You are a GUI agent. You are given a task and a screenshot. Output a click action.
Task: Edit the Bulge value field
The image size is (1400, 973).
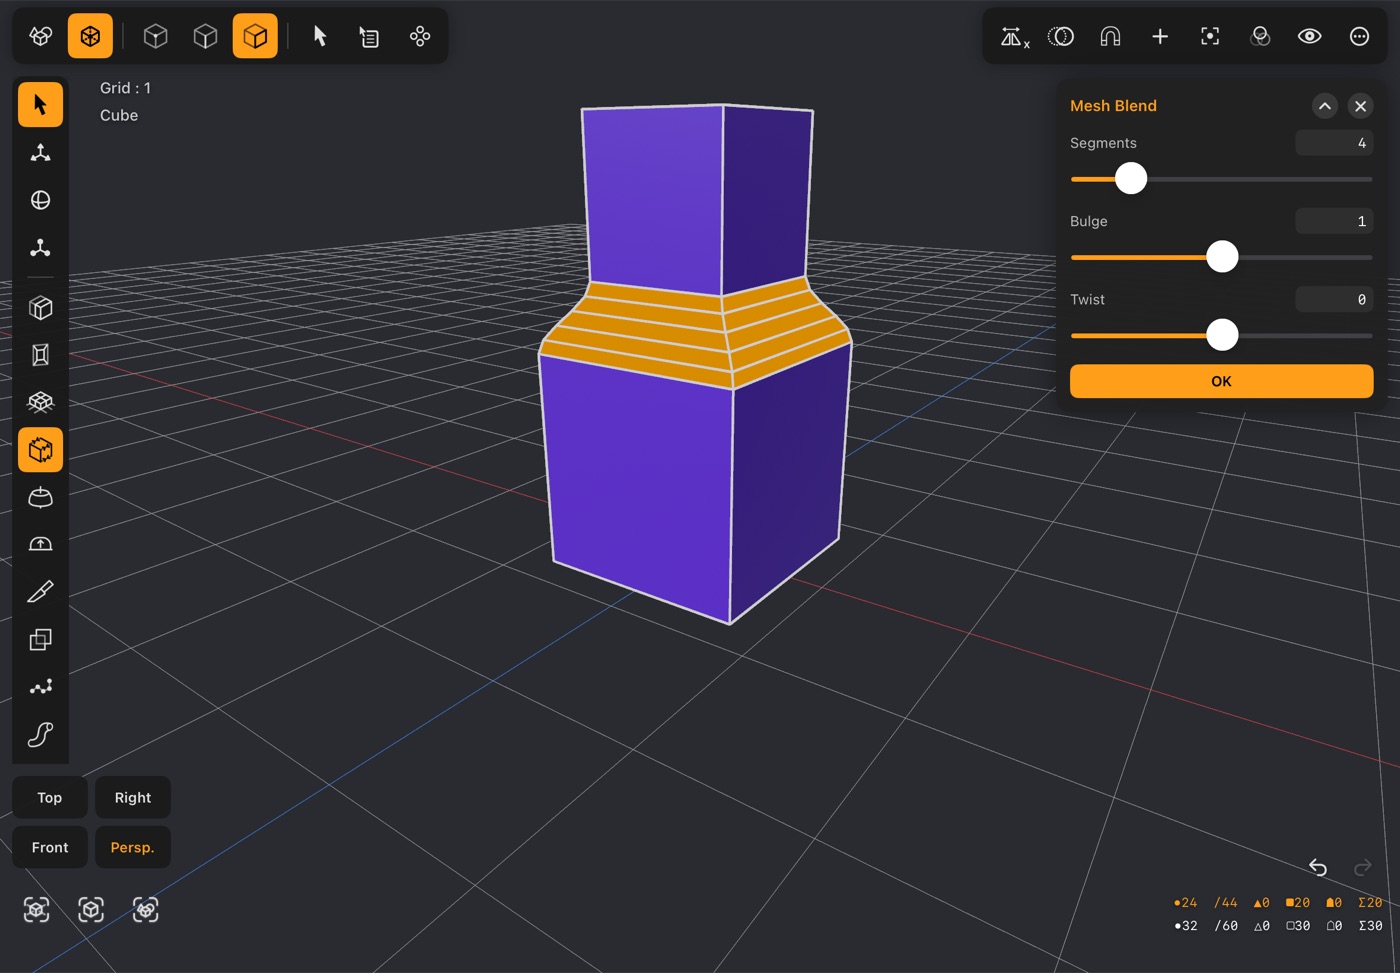(x=1334, y=221)
